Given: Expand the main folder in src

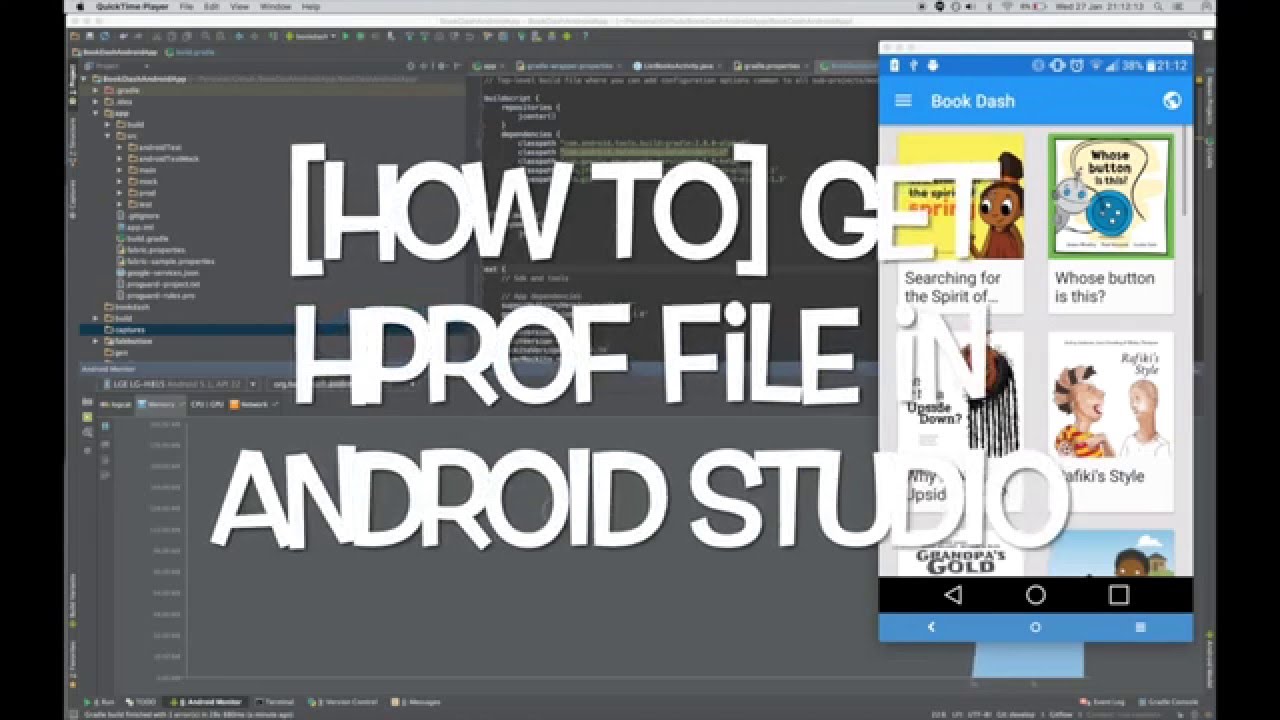Looking at the screenshot, I should click(x=120, y=170).
